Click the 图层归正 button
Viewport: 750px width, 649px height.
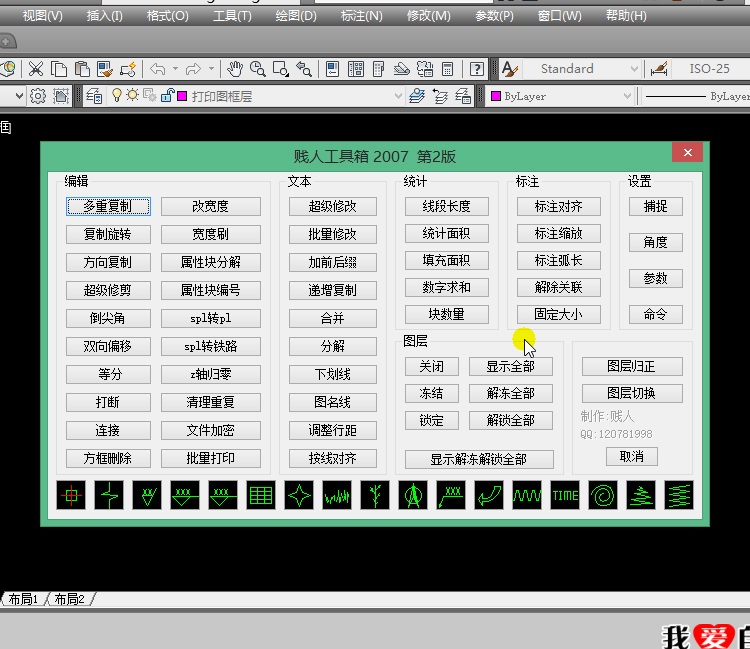tap(632, 367)
